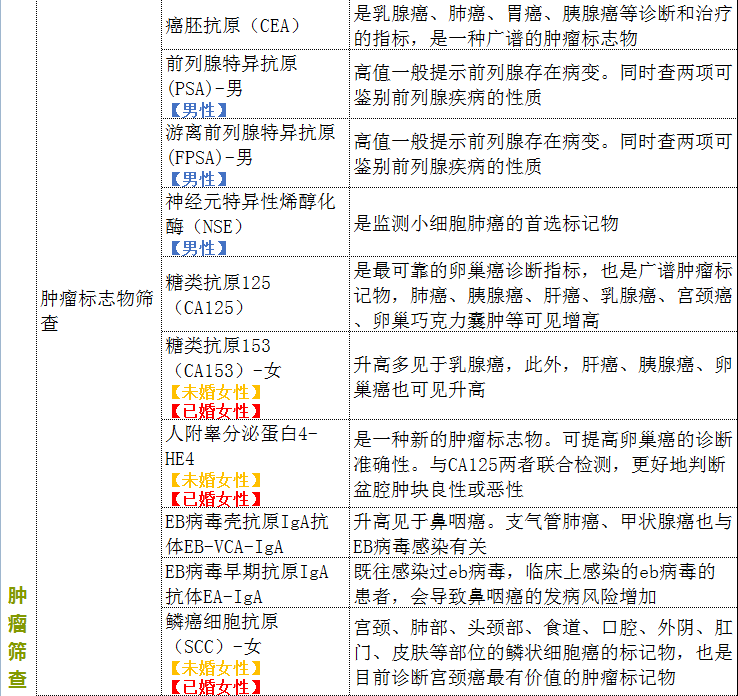Select the EB病毒壳抗原IgA抗体EB-VCA-IgA cell
738x696 pixels.
point(246,534)
